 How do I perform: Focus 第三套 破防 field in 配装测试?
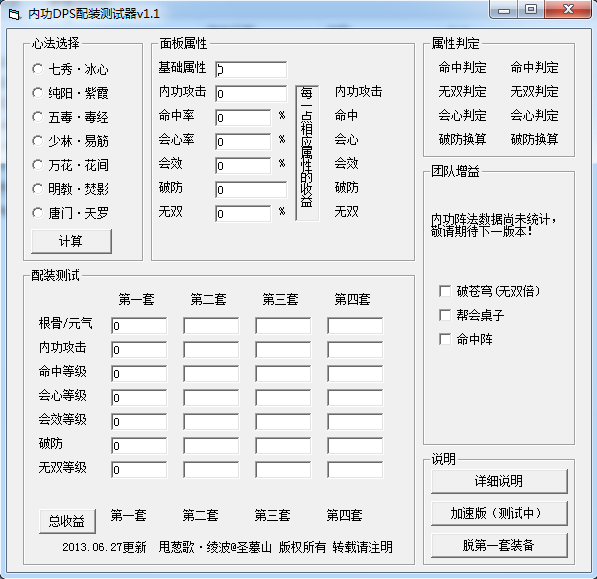coord(283,446)
